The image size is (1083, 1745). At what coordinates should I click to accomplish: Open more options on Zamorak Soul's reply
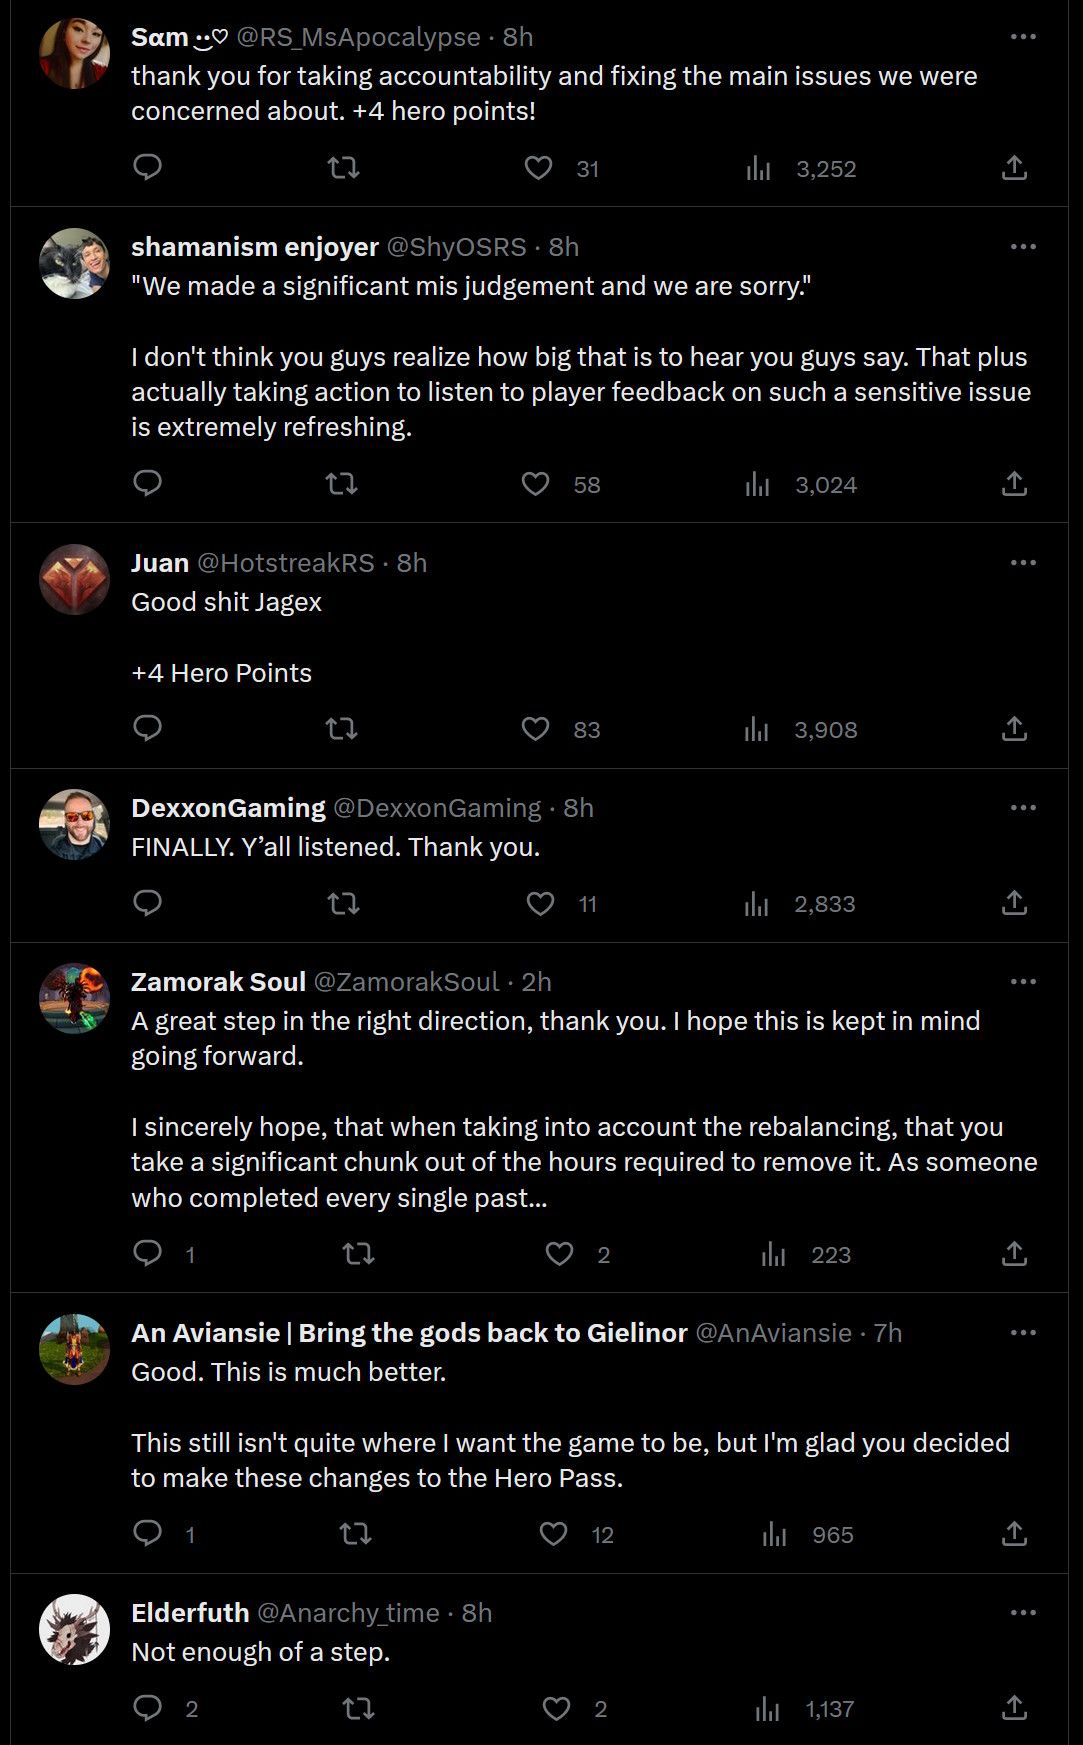click(x=1023, y=981)
